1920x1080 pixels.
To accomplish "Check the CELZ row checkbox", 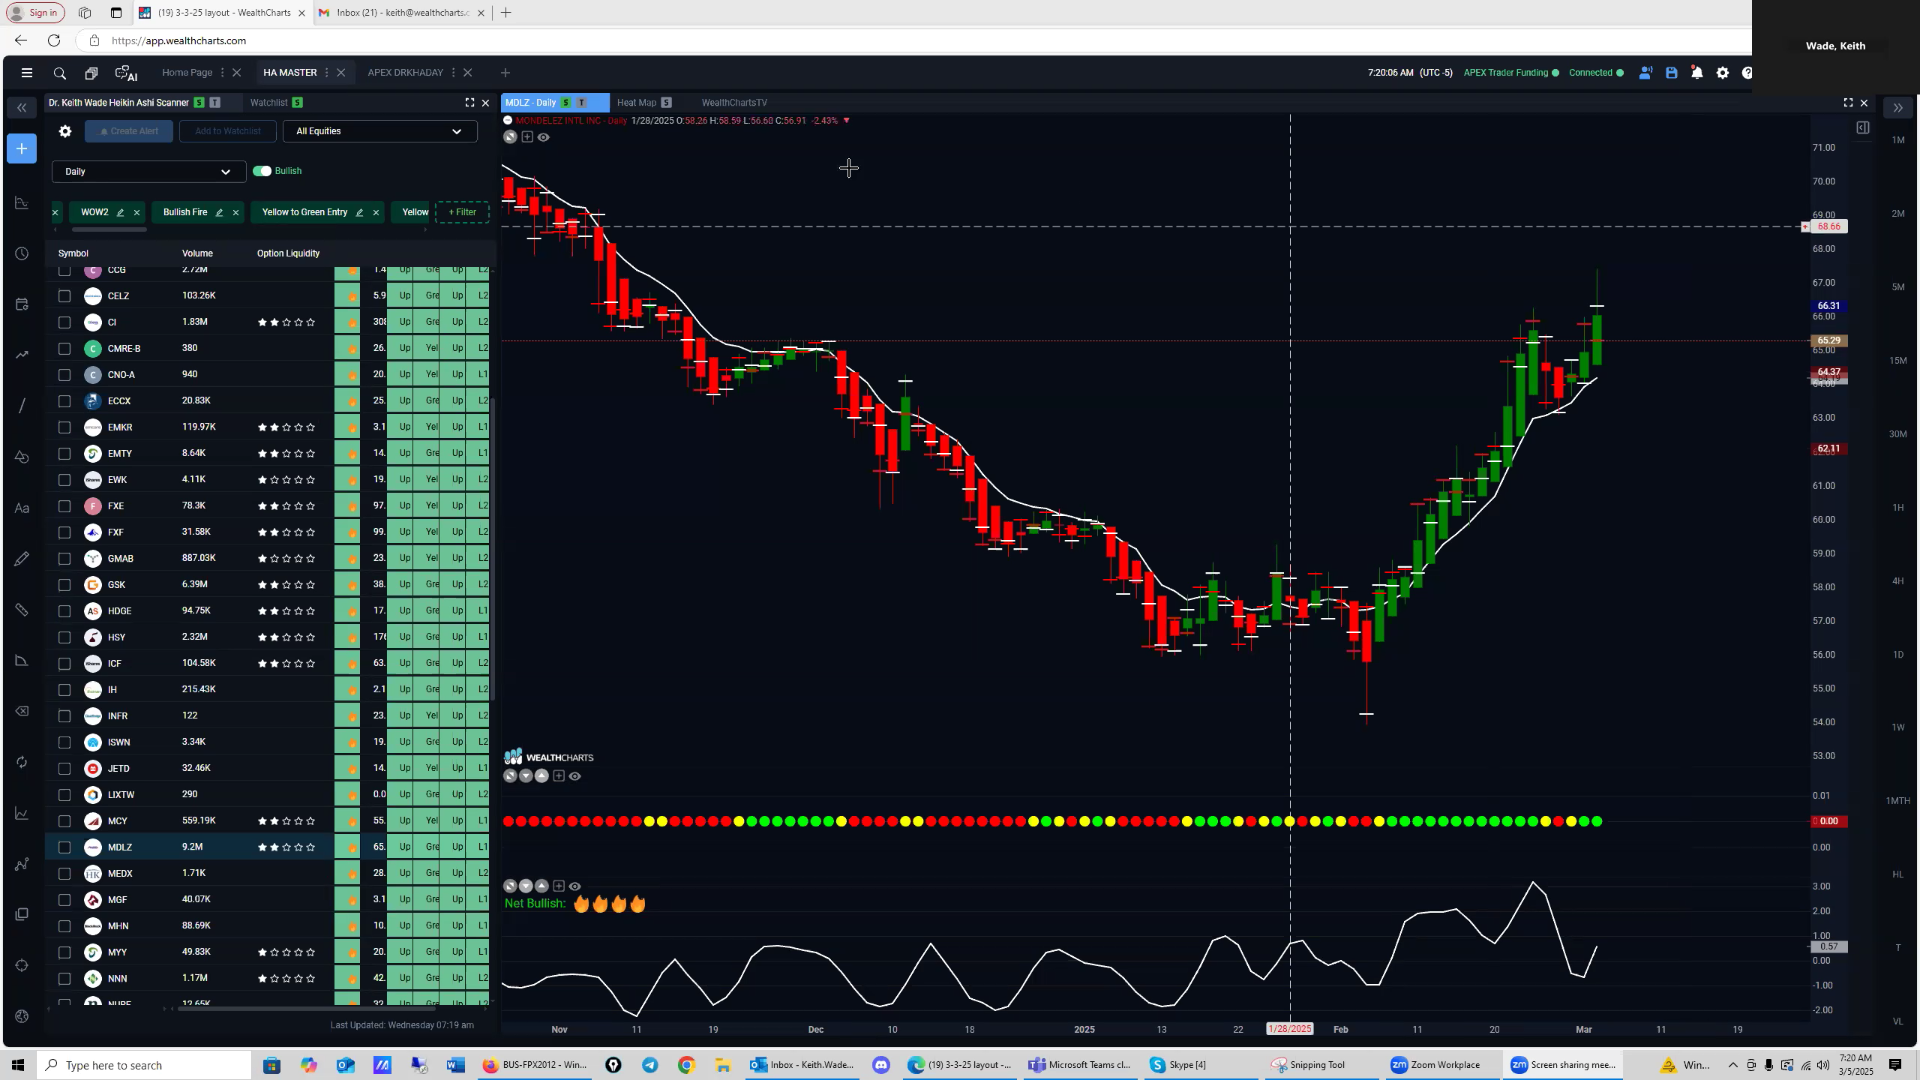I will (65, 296).
